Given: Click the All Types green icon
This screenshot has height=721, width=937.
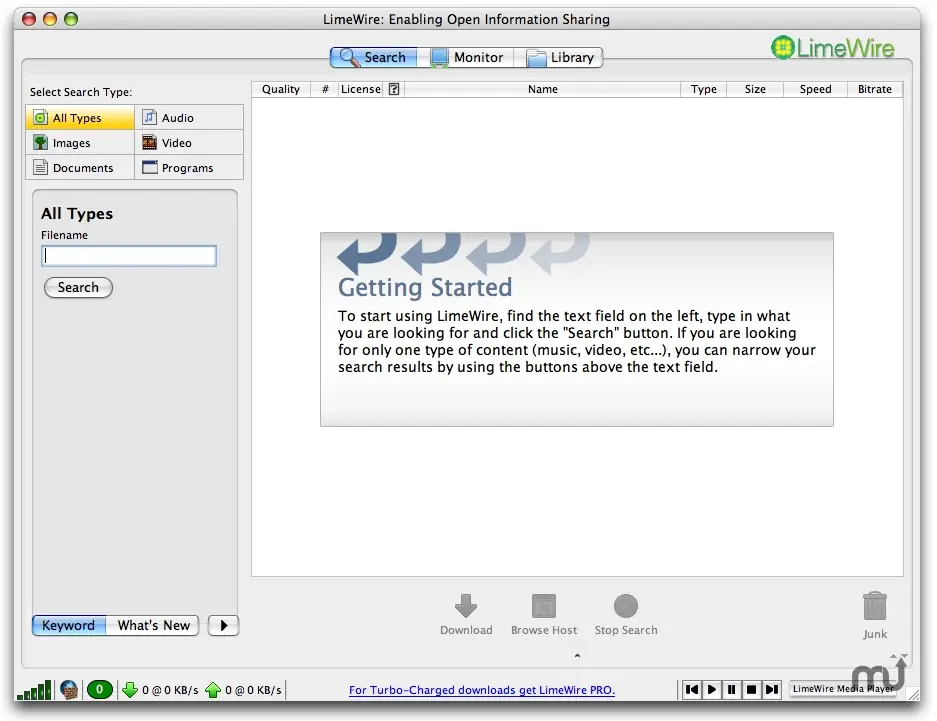Looking at the screenshot, I should [x=40, y=117].
